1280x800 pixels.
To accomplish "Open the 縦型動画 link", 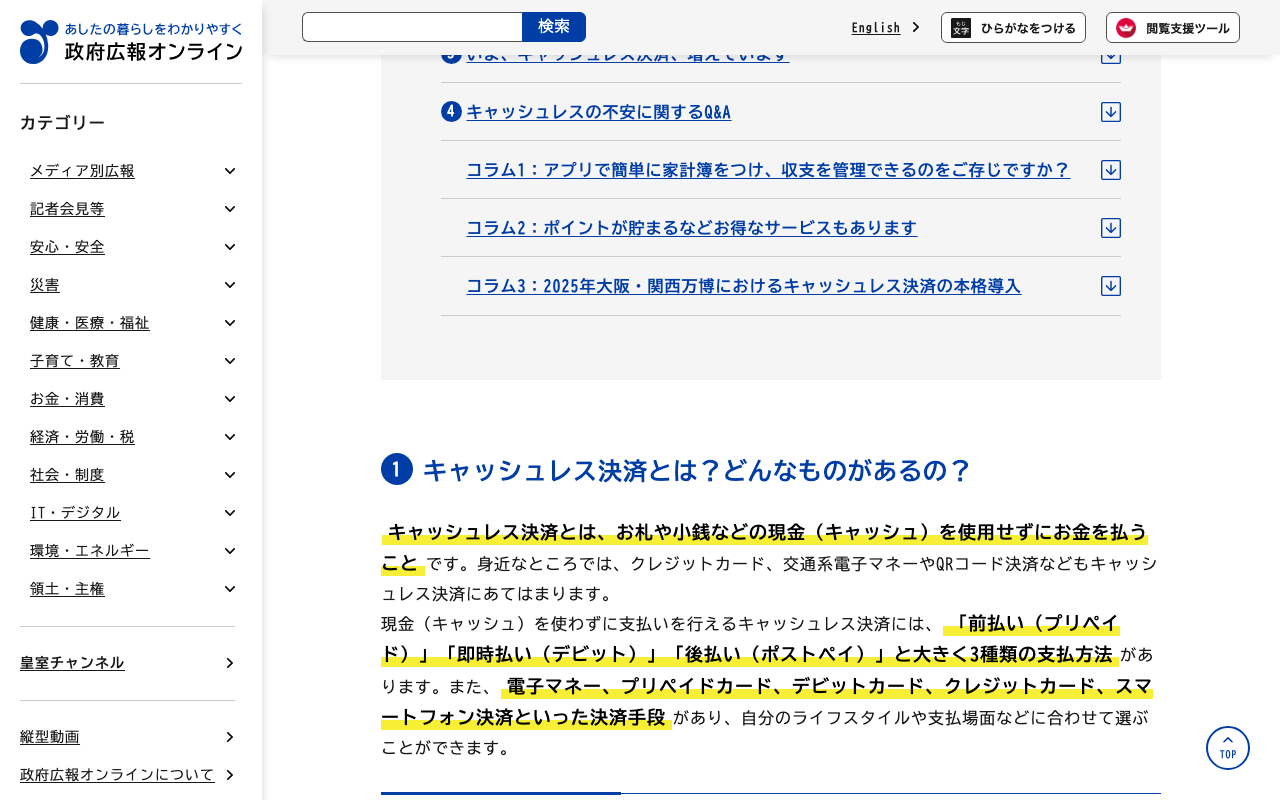I will (50, 737).
